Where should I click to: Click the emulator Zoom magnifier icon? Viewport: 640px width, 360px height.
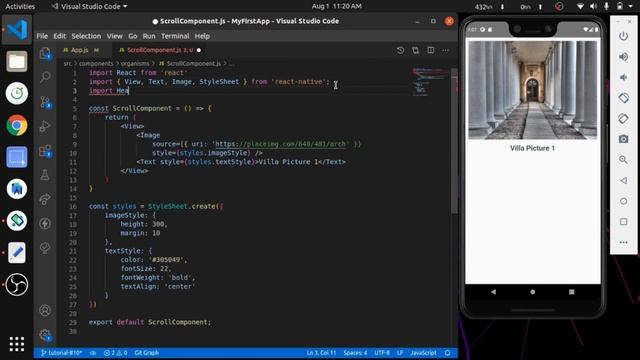click(x=623, y=160)
